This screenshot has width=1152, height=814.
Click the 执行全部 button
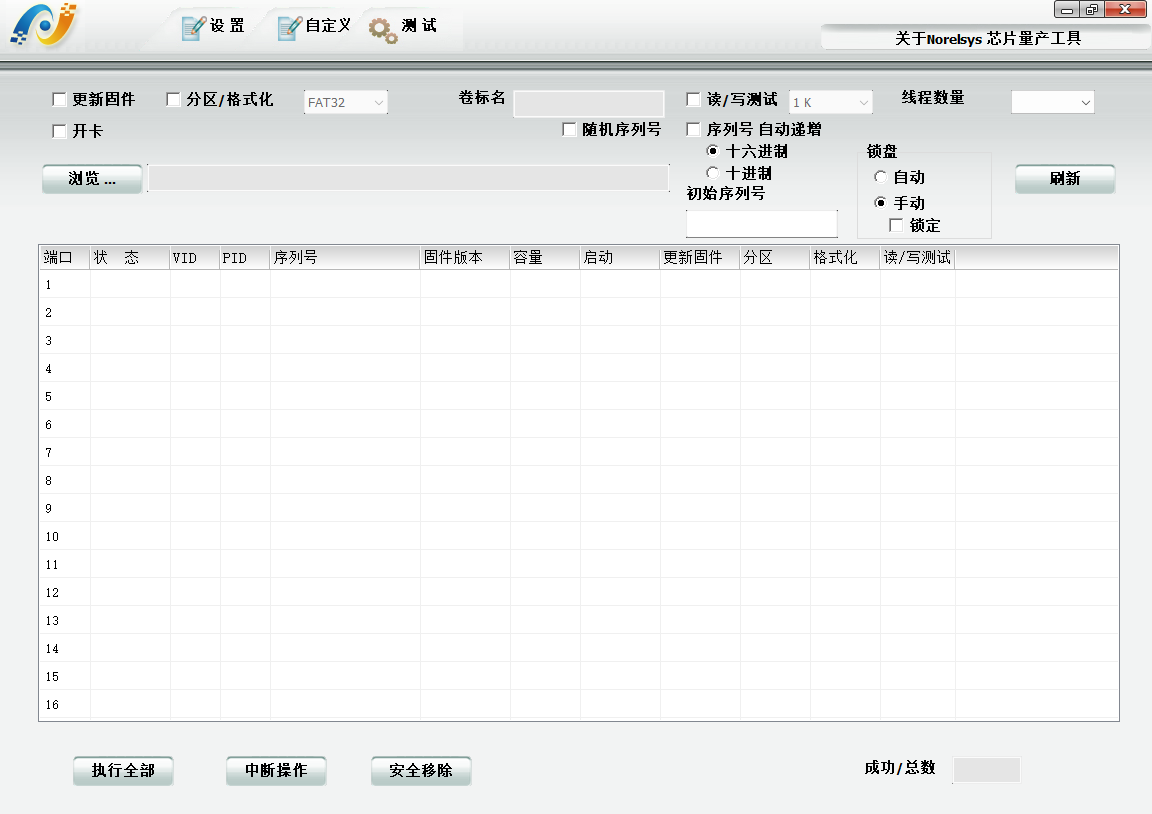pos(123,771)
